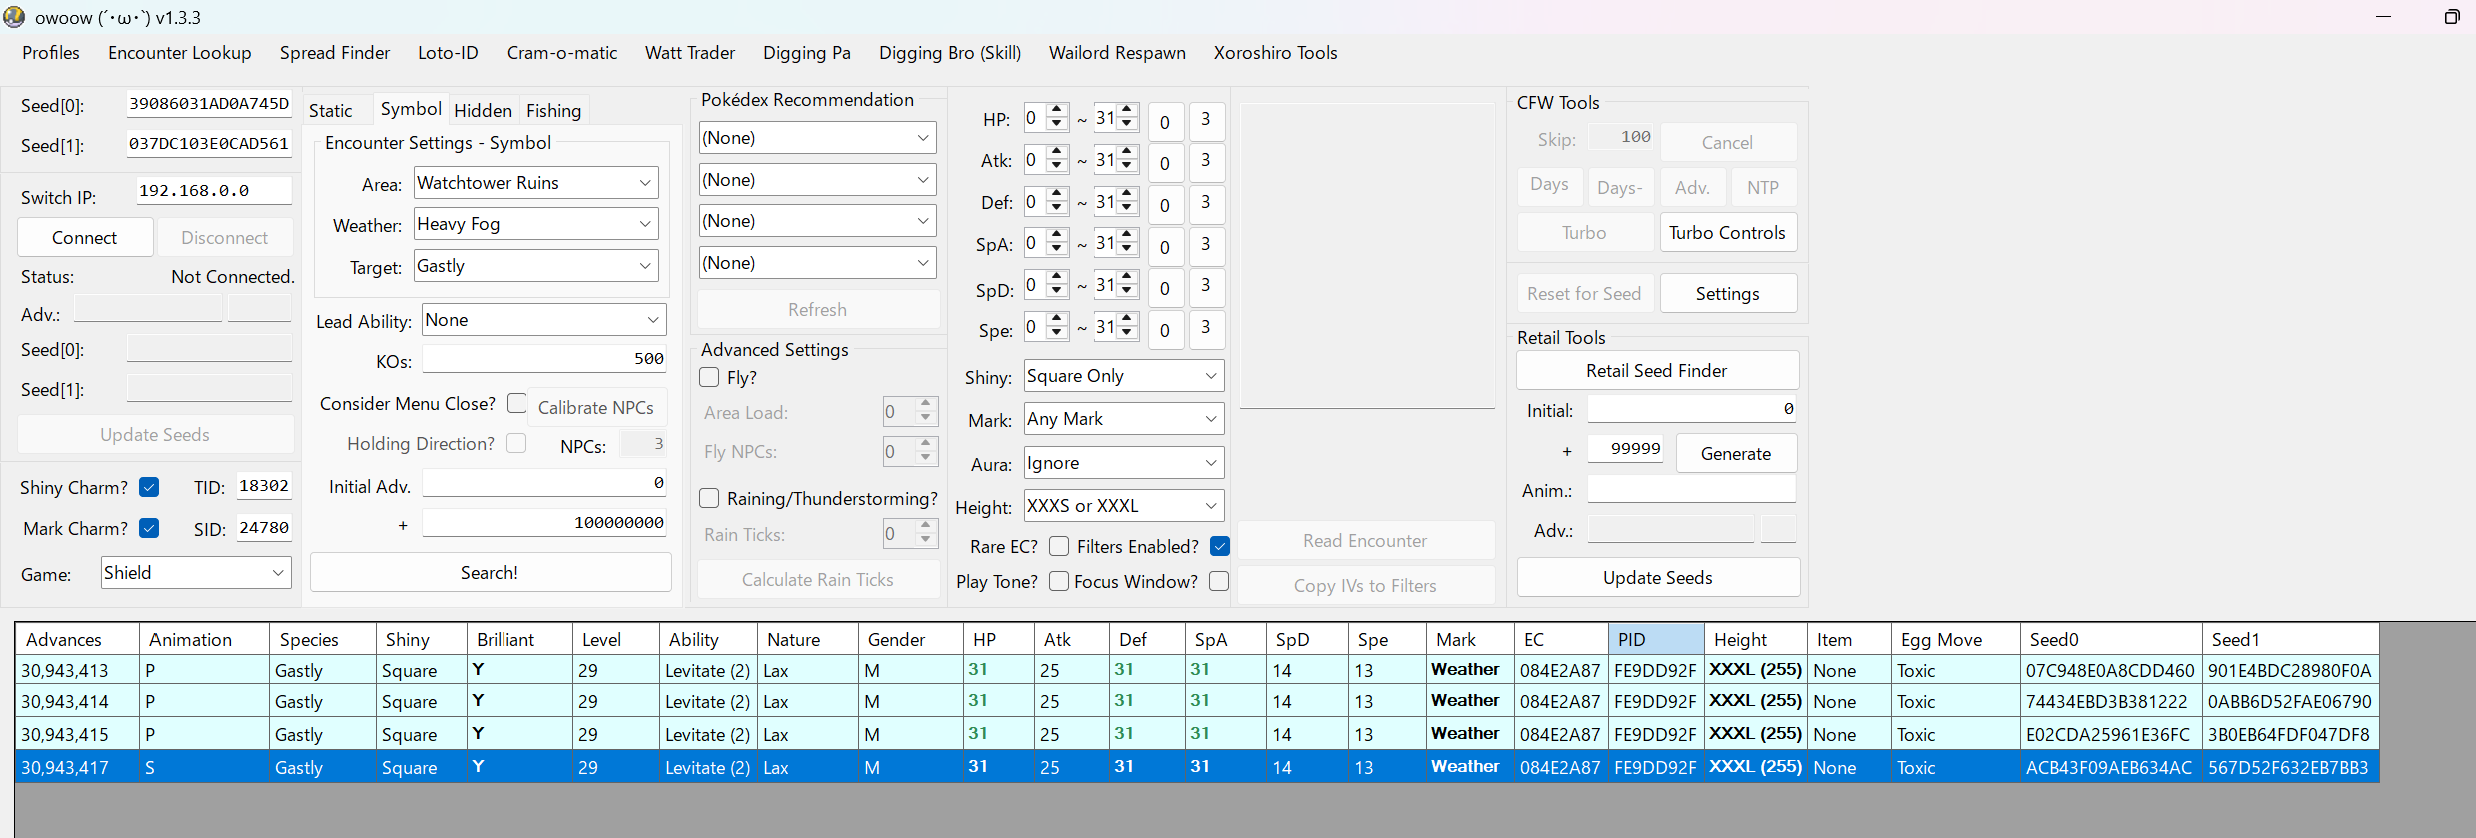2476x838 pixels.
Task: Switch to the Hidden encounter tab
Action: [482, 111]
